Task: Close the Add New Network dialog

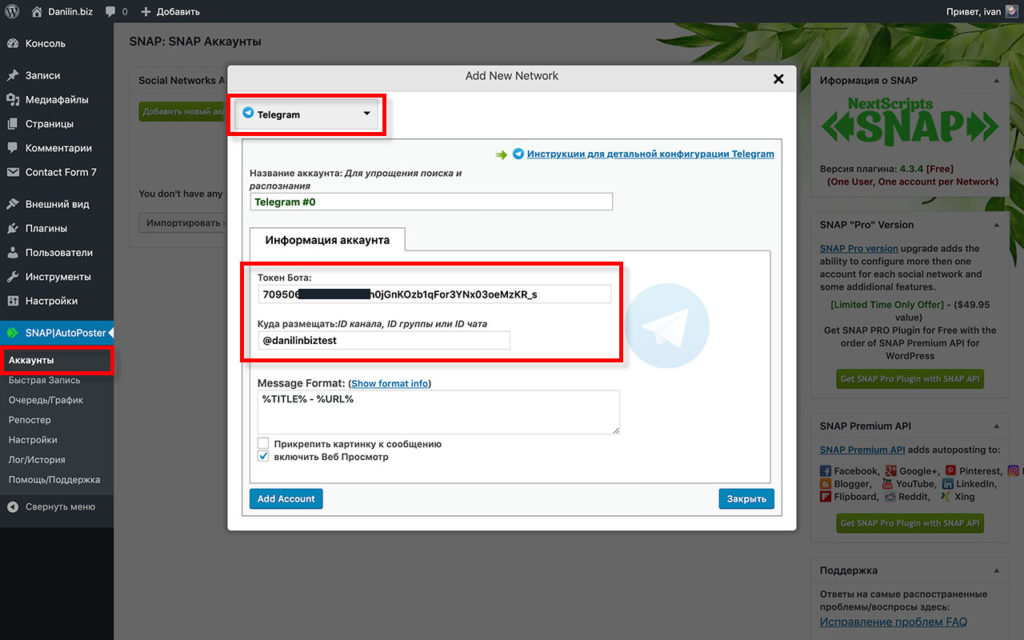Action: coord(779,78)
